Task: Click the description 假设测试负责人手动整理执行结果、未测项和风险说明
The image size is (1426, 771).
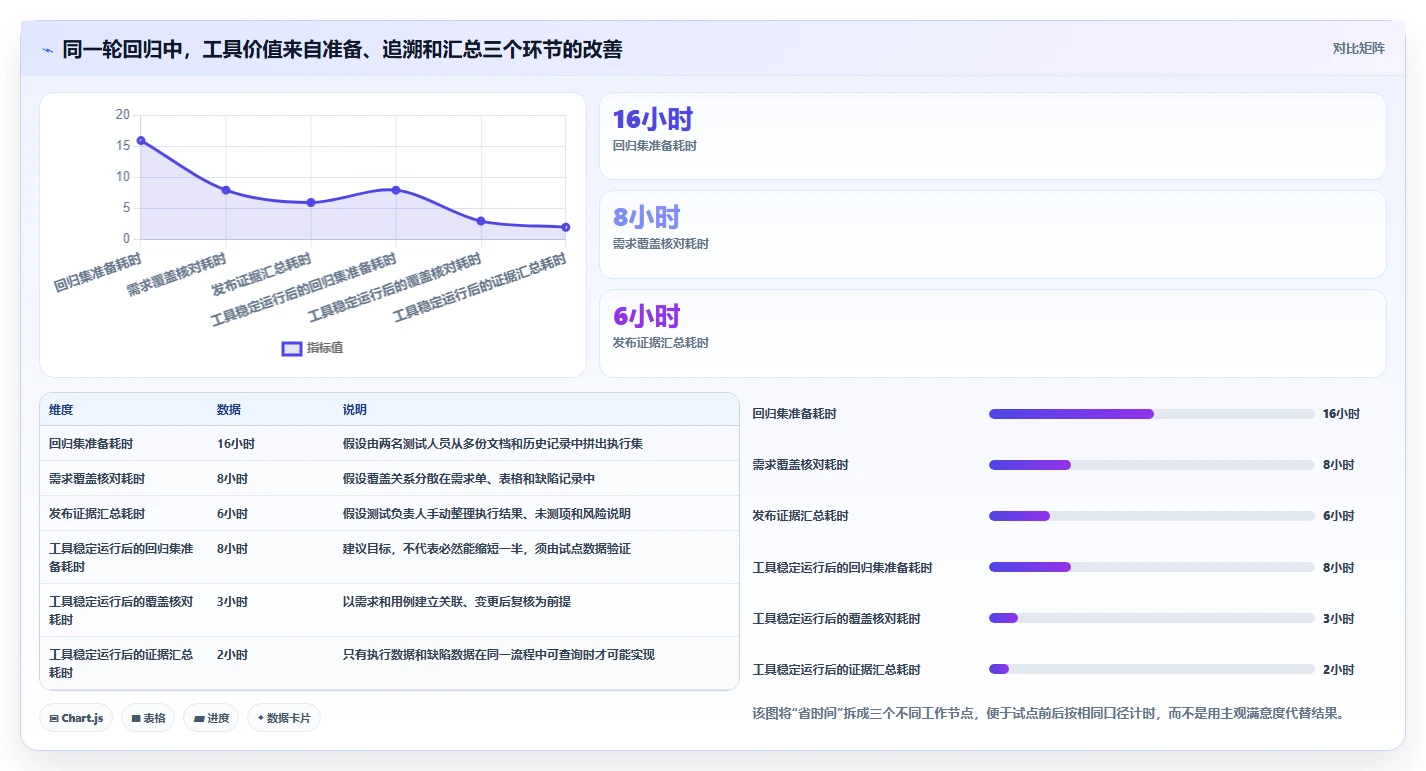Action: (487, 514)
